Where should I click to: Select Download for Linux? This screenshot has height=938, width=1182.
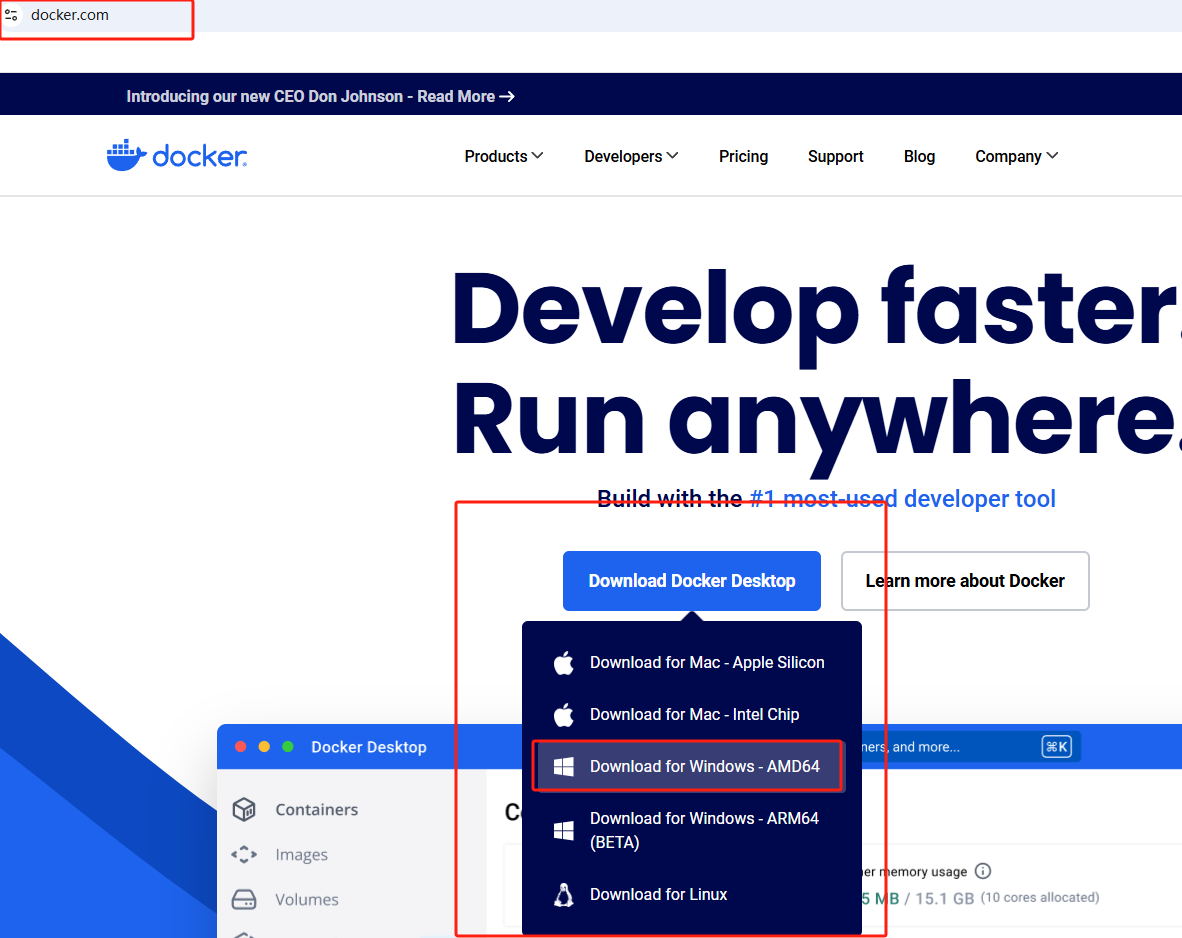pos(691,895)
